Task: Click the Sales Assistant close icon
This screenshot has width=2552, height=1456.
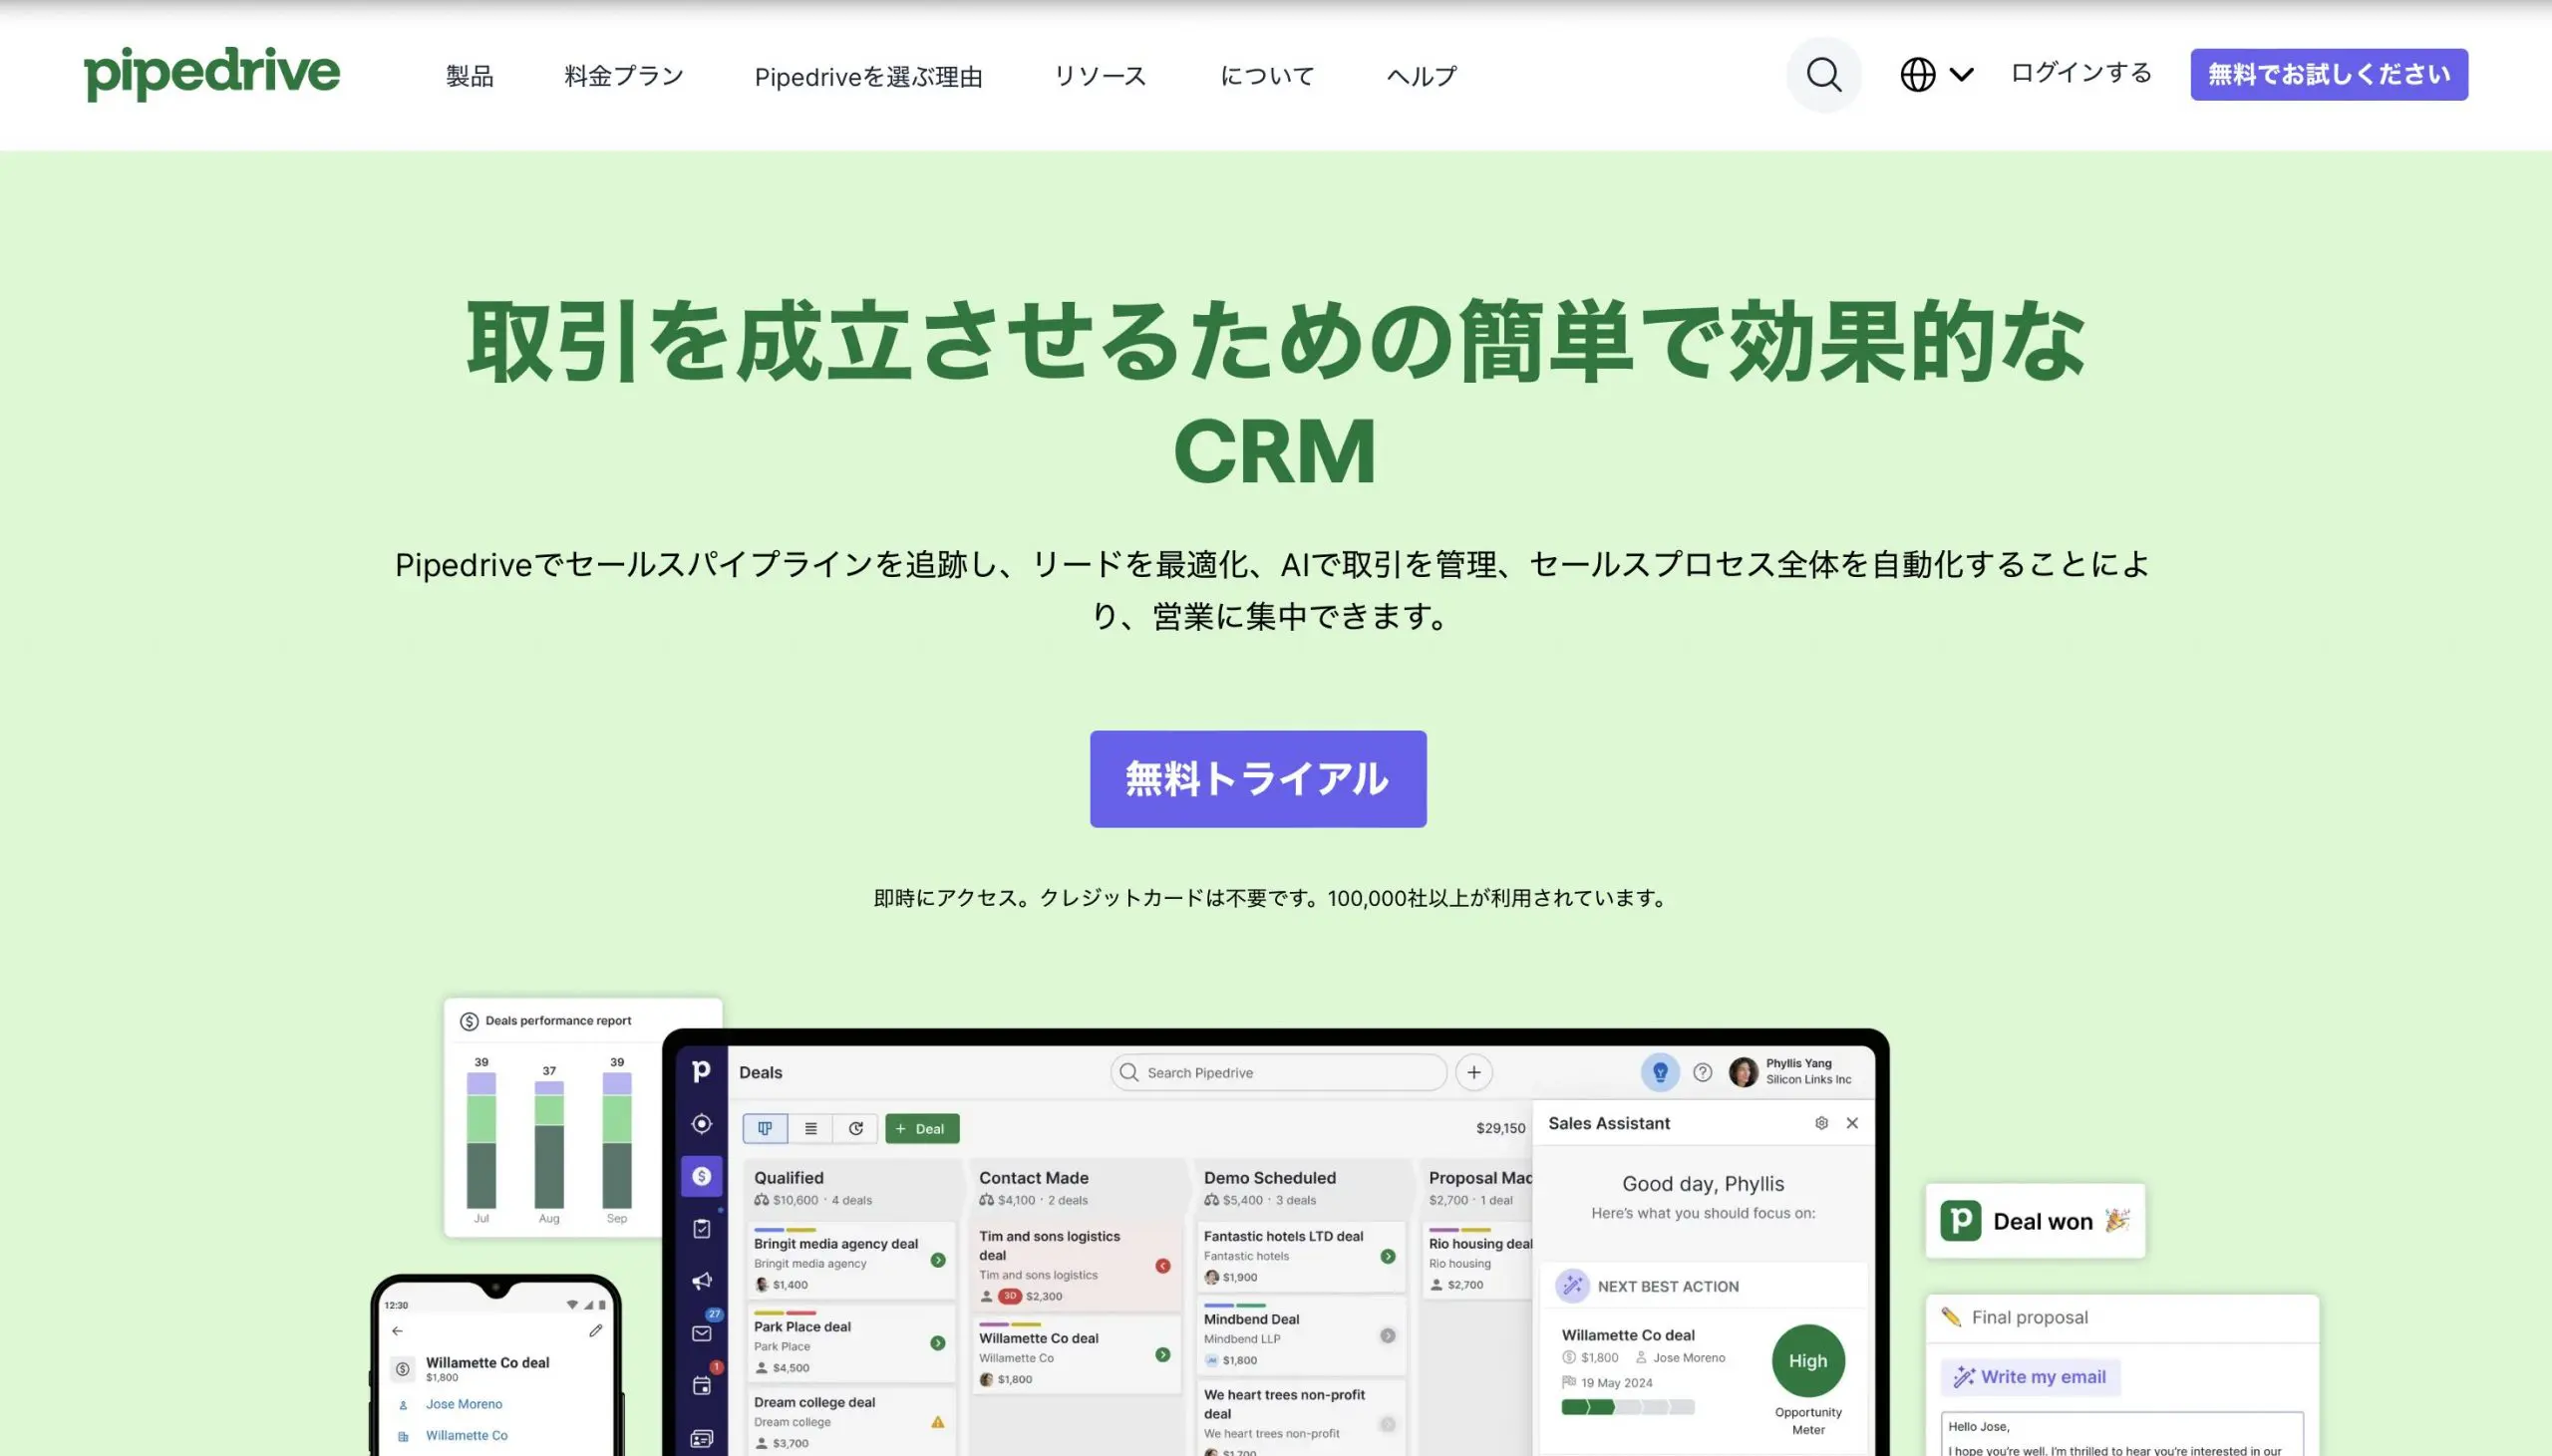Action: [1851, 1123]
